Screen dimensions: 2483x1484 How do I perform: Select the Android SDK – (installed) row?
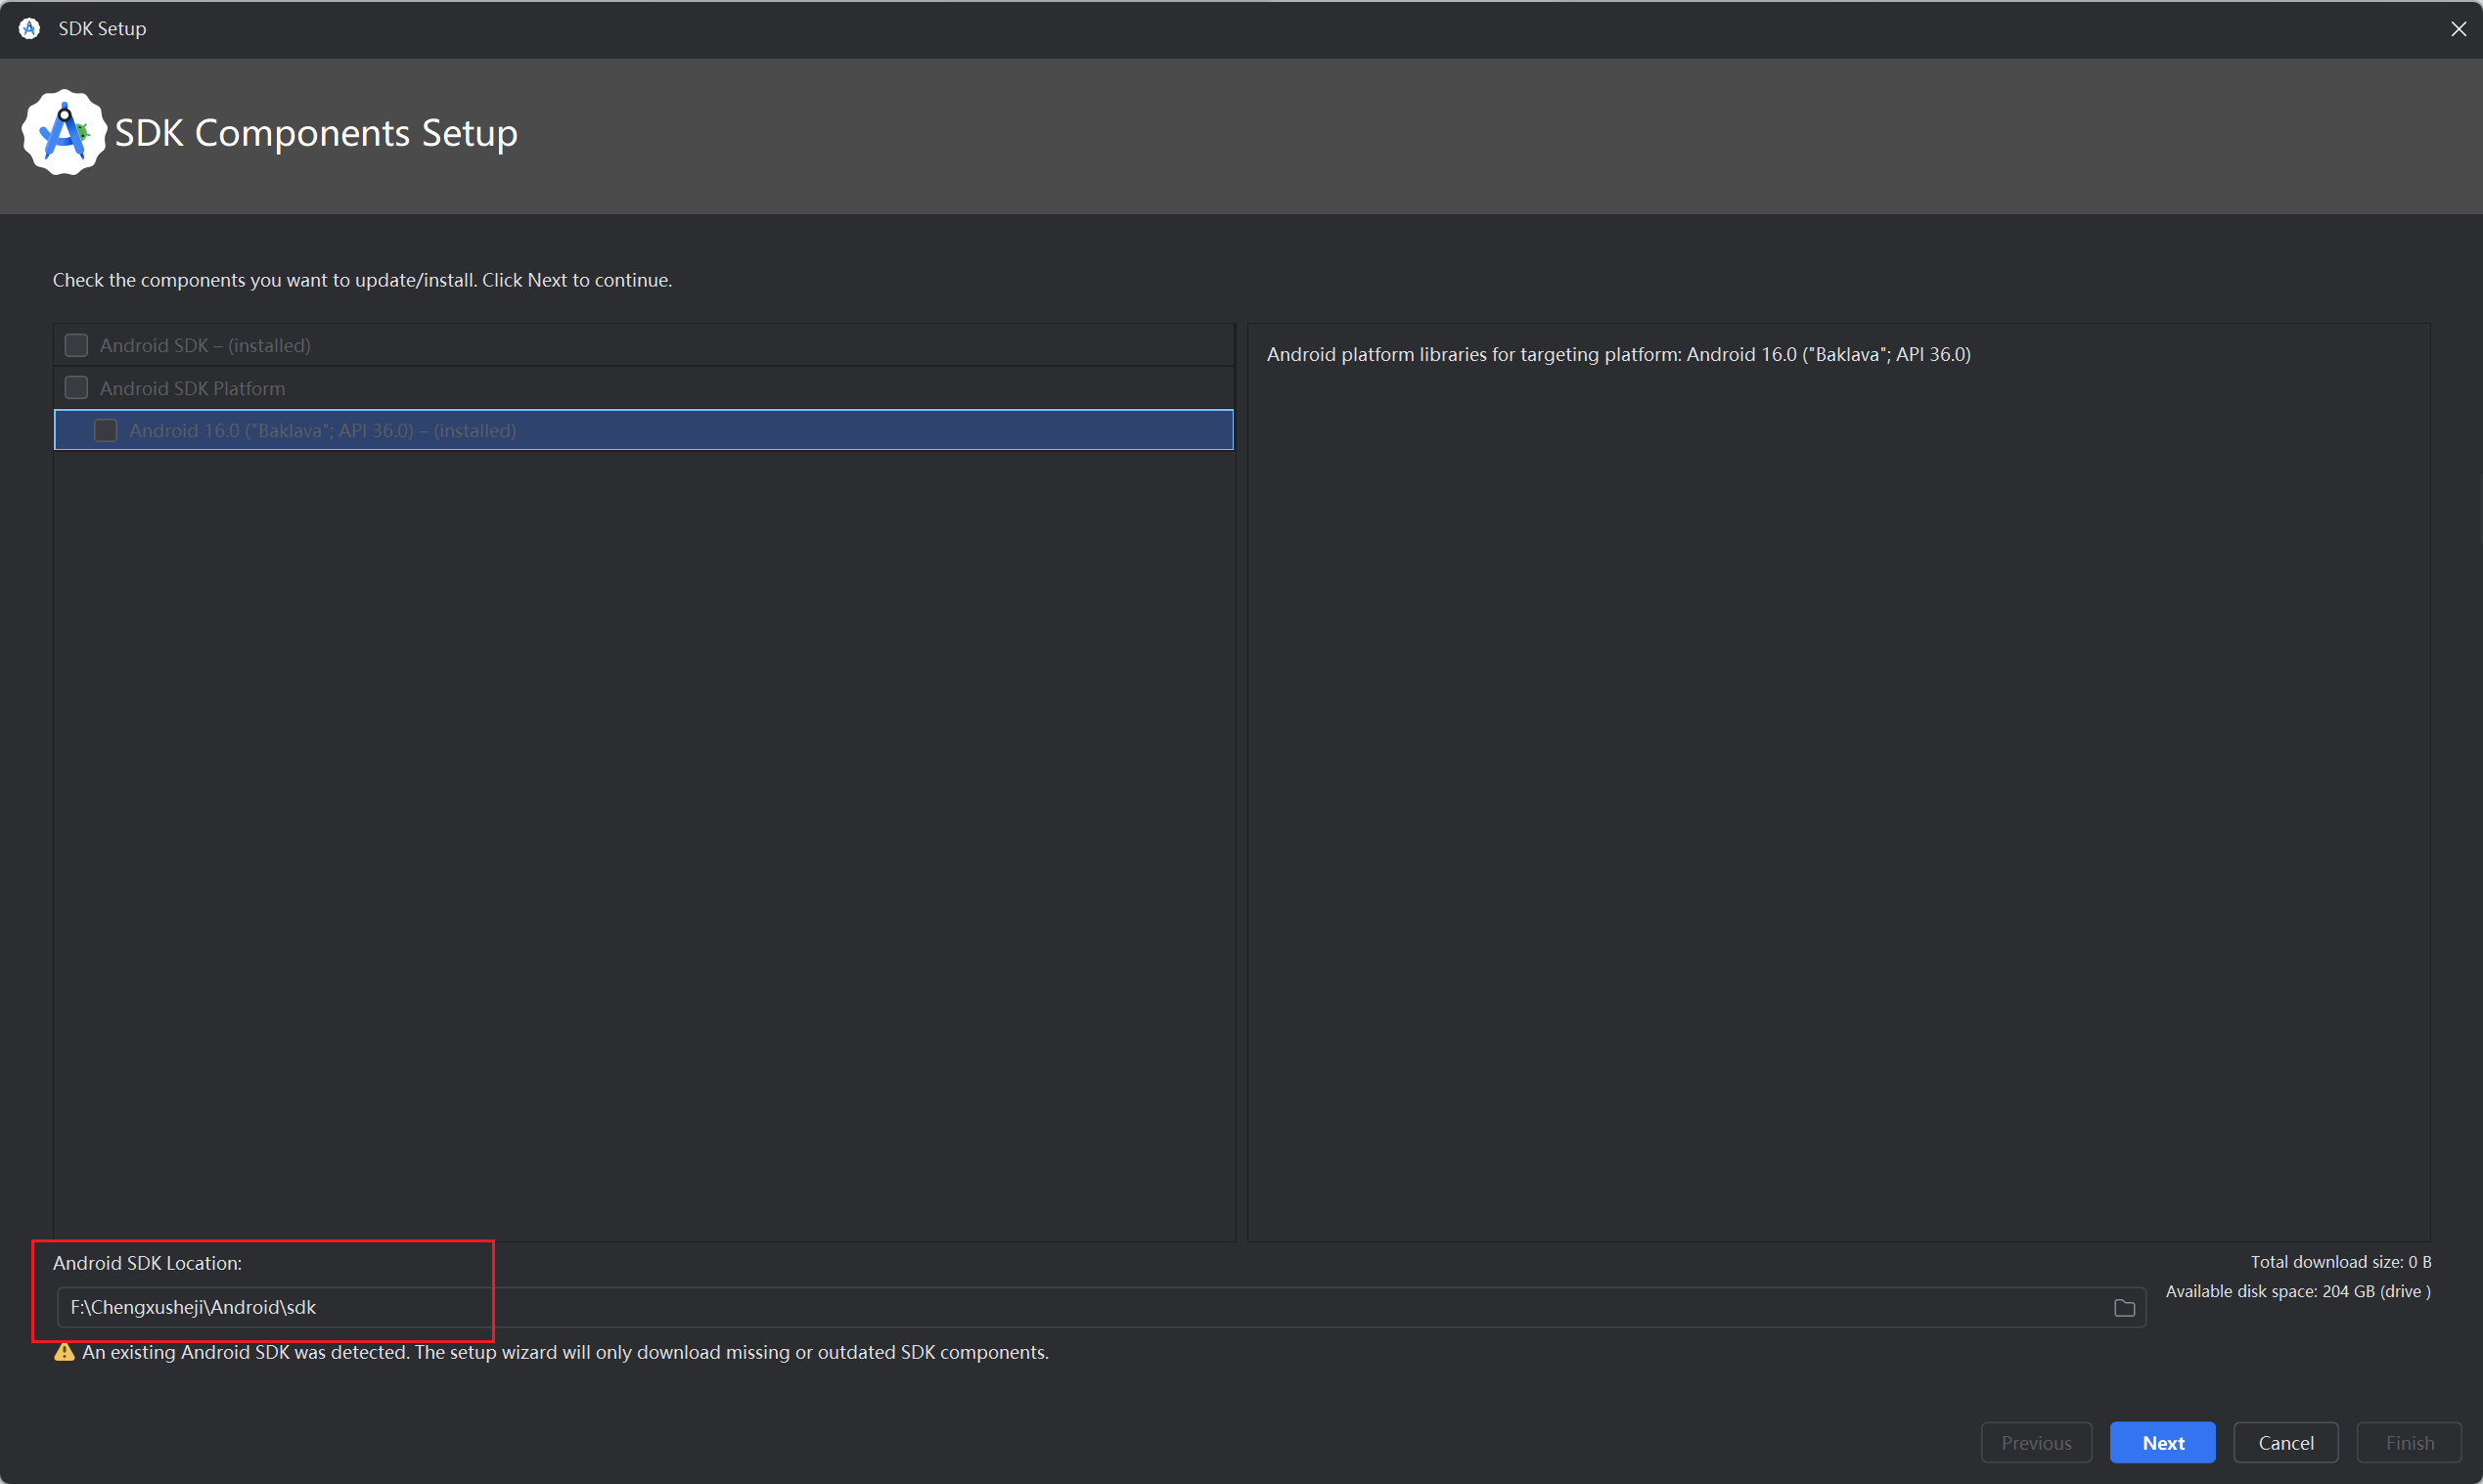click(x=643, y=345)
